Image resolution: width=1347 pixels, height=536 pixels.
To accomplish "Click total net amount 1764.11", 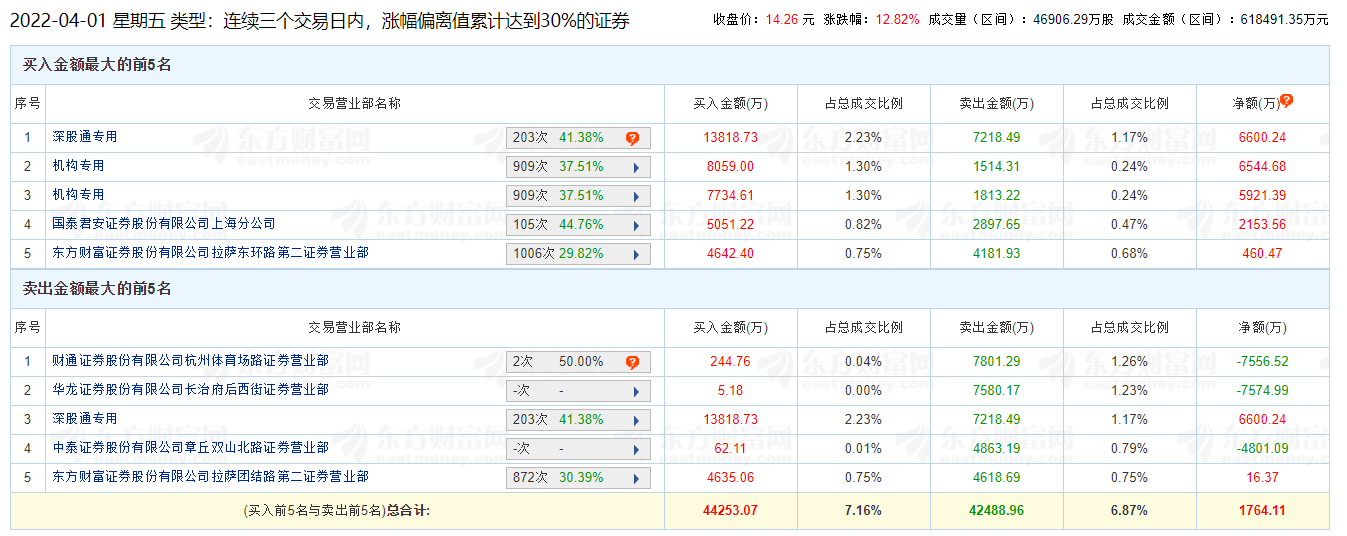I will point(1262,511).
